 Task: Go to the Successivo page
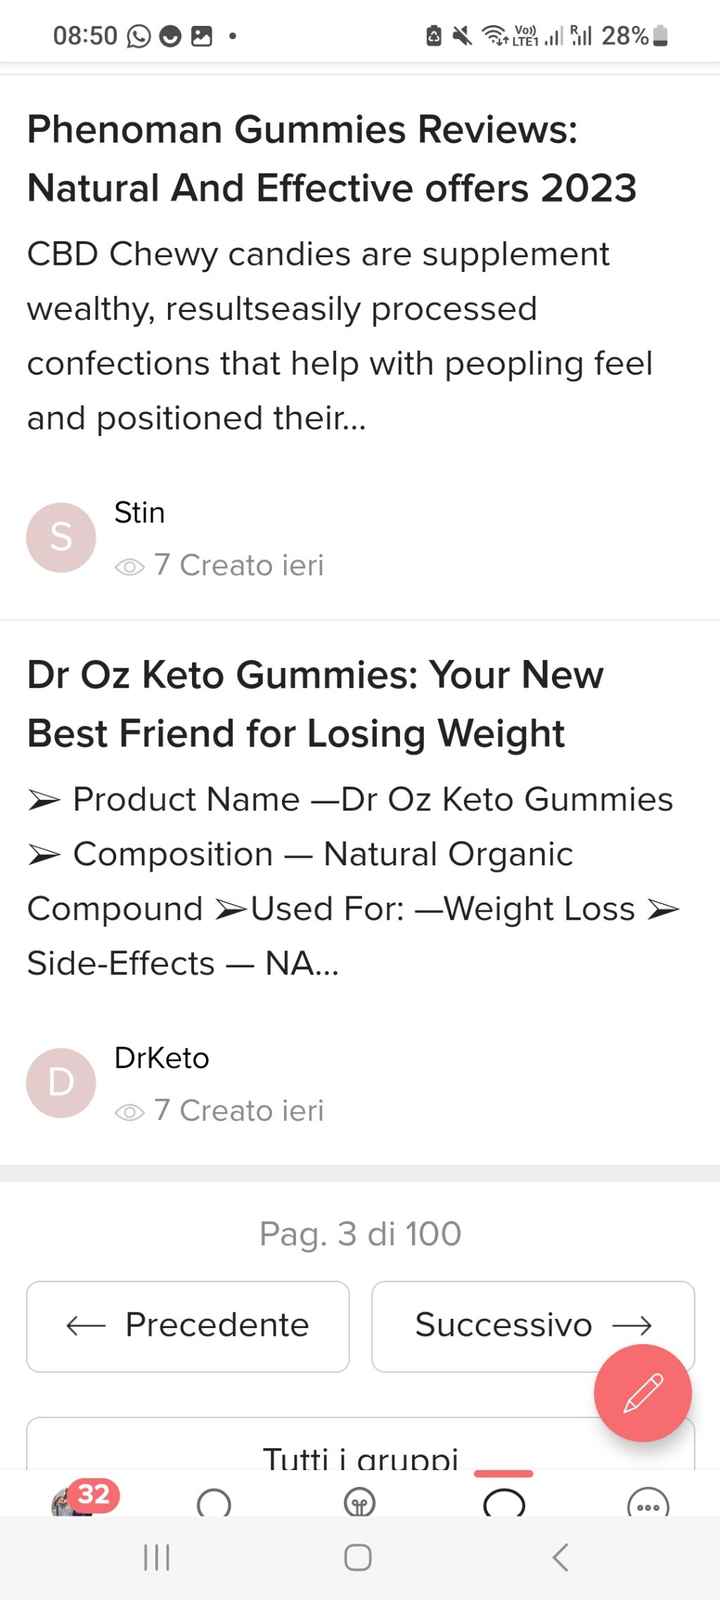[533, 1326]
